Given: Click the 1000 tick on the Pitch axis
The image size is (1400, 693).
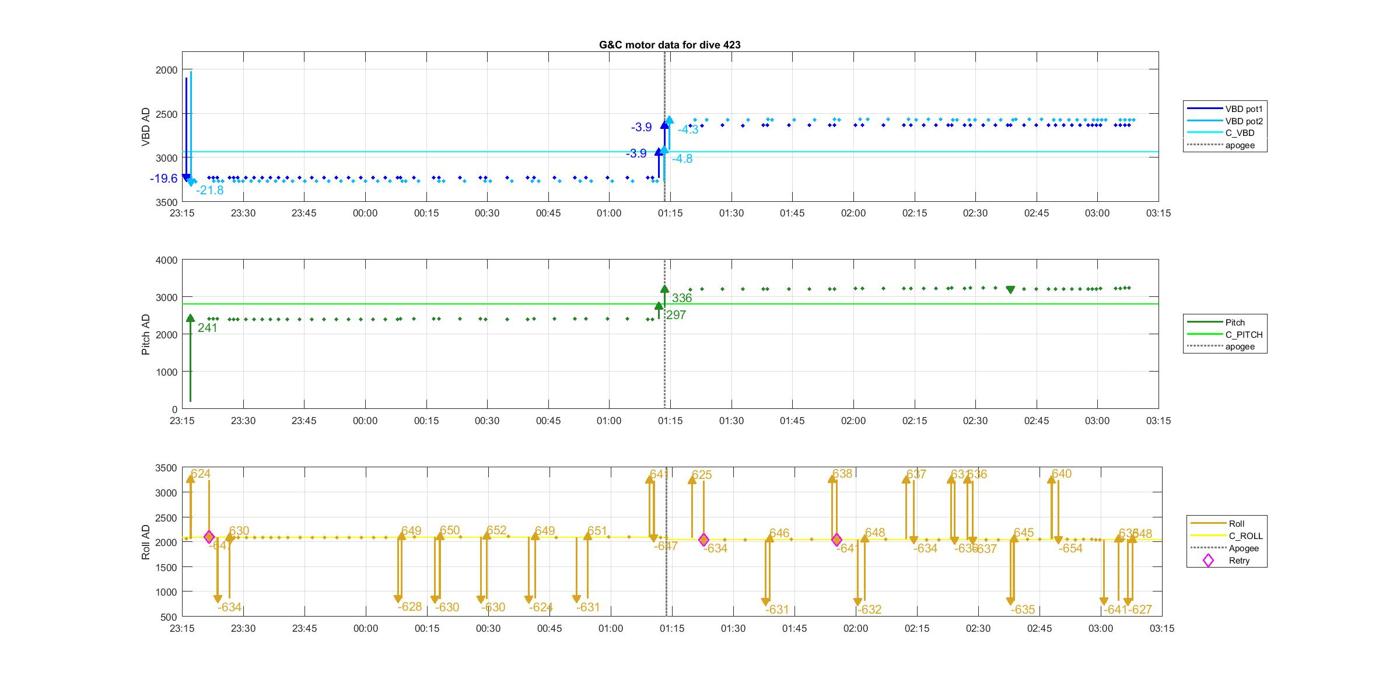Looking at the screenshot, I should pyautogui.click(x=165, y=372).
